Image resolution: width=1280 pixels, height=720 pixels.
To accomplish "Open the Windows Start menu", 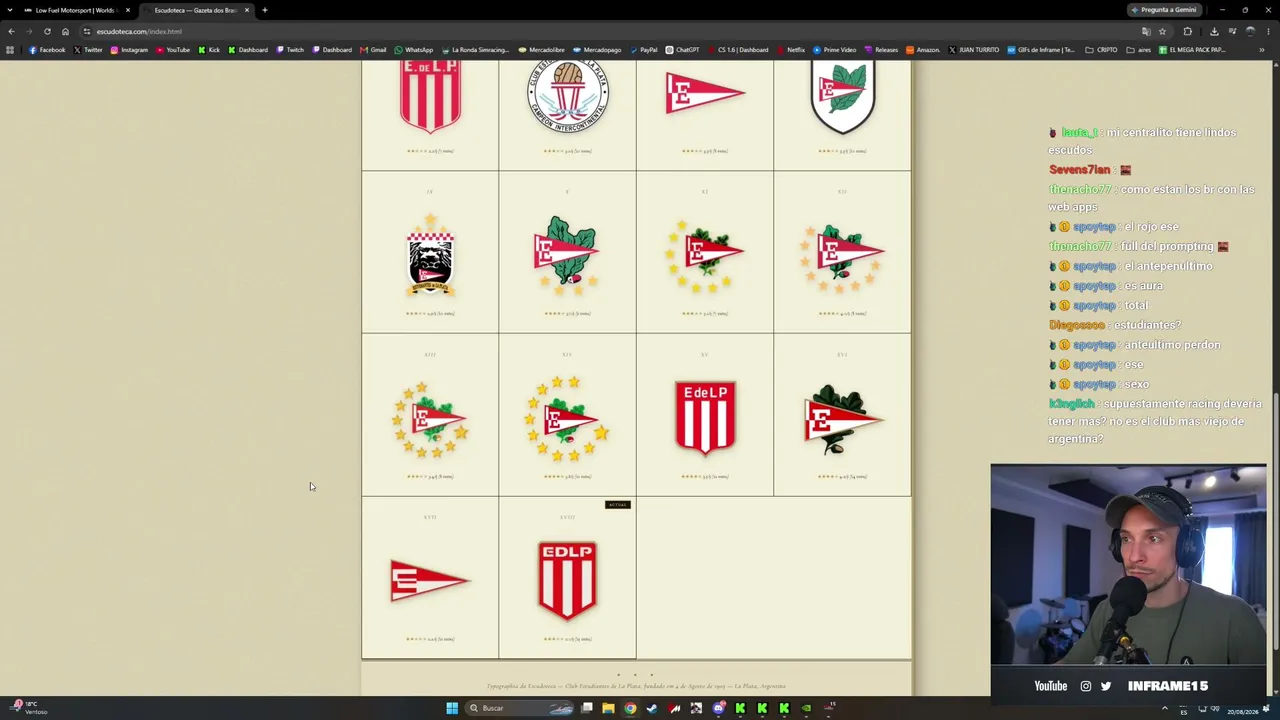I will 452,708.
